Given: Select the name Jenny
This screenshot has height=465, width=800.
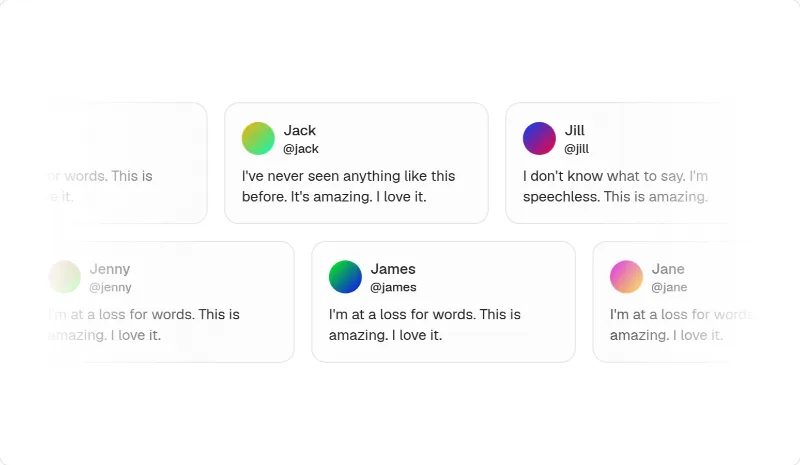Looking at the screenshot, I should click(110, 269).
